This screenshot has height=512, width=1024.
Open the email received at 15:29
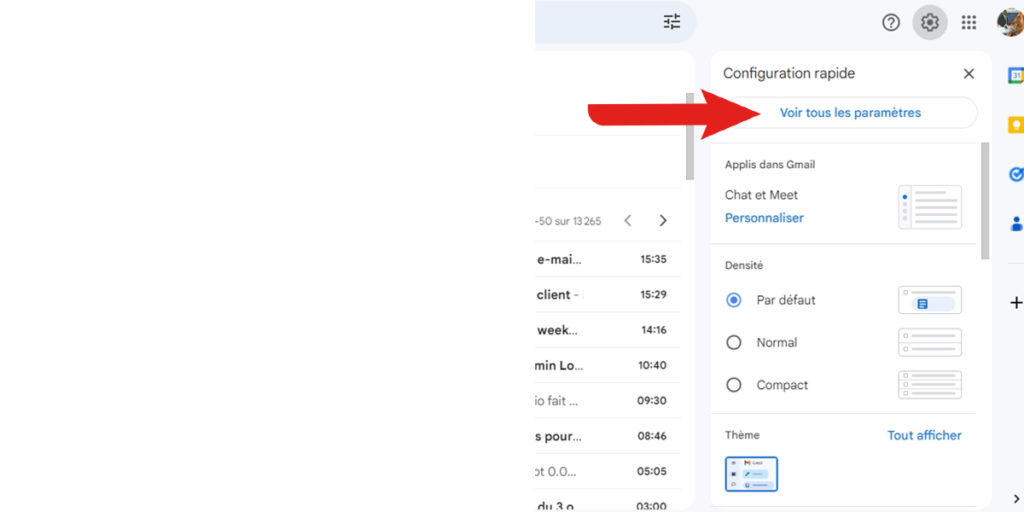pyautogui.click(x=607, y=295)
